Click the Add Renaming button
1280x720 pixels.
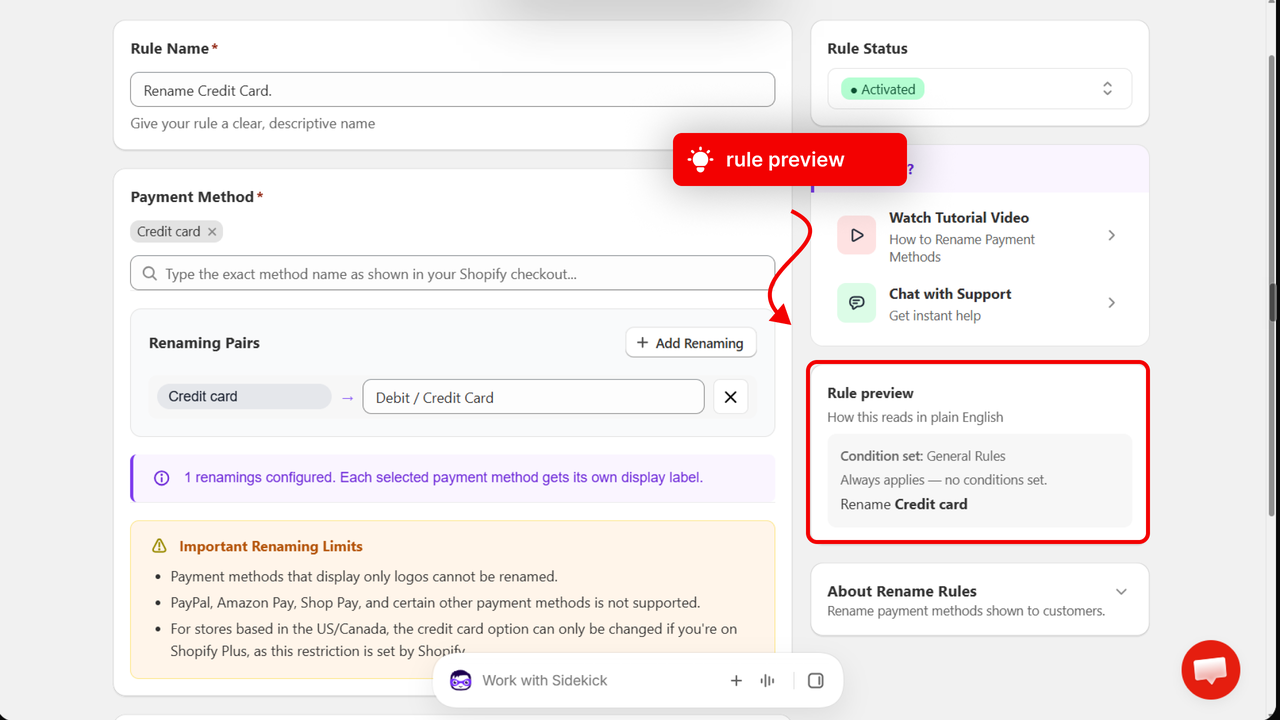click(x=691, y=343)
